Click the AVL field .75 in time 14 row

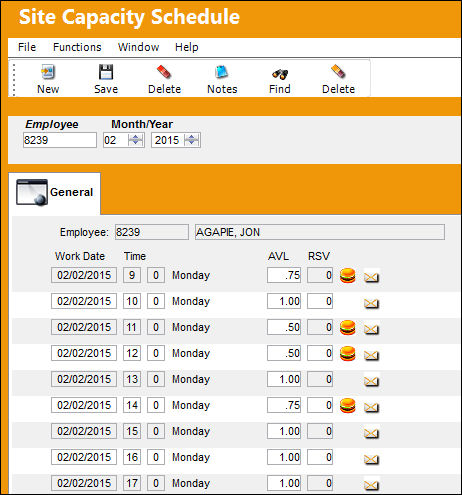coord(284,405)
